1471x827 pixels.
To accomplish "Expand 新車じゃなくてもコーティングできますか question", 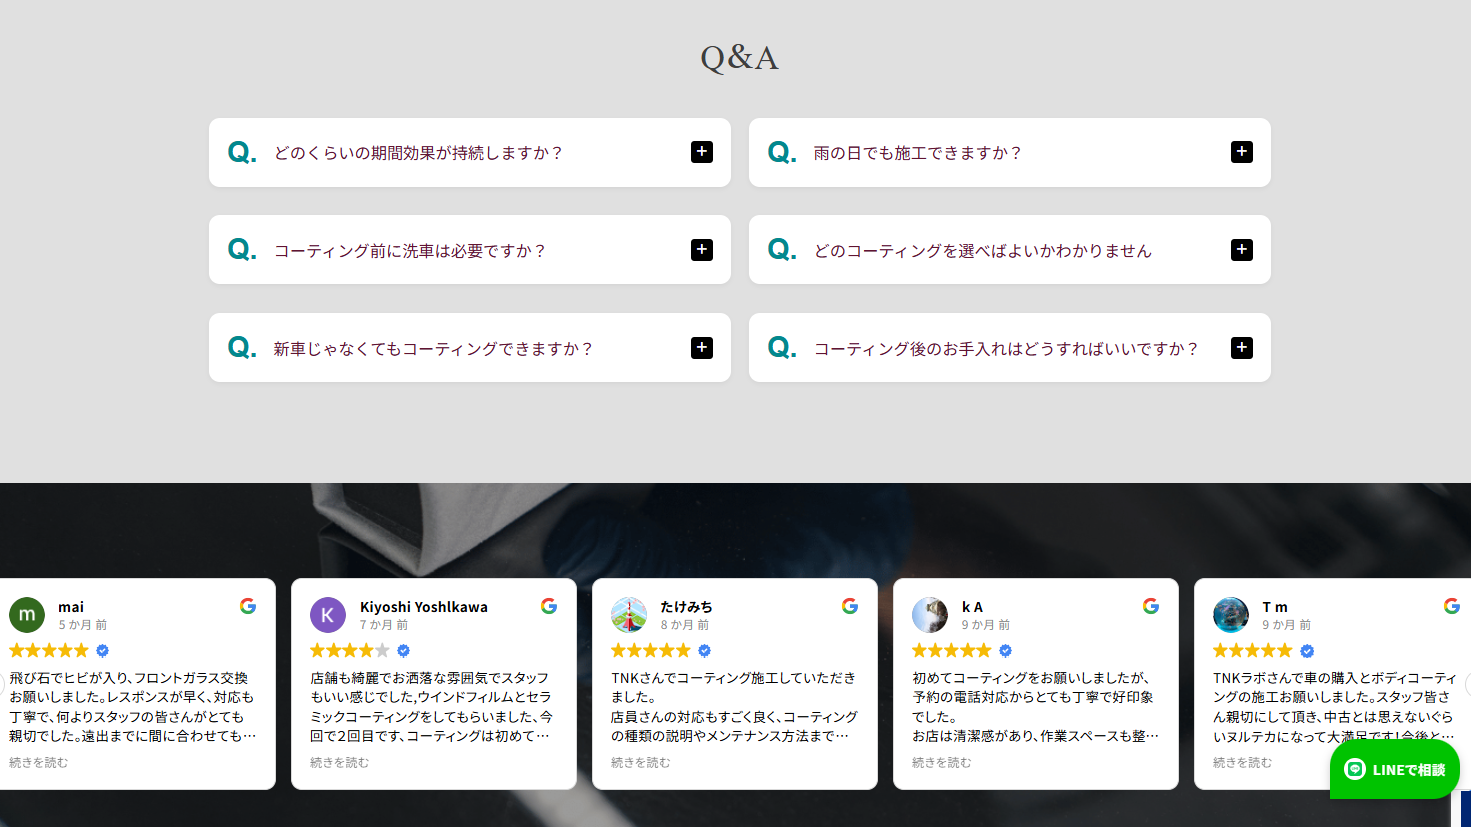I will pos(702,348).
